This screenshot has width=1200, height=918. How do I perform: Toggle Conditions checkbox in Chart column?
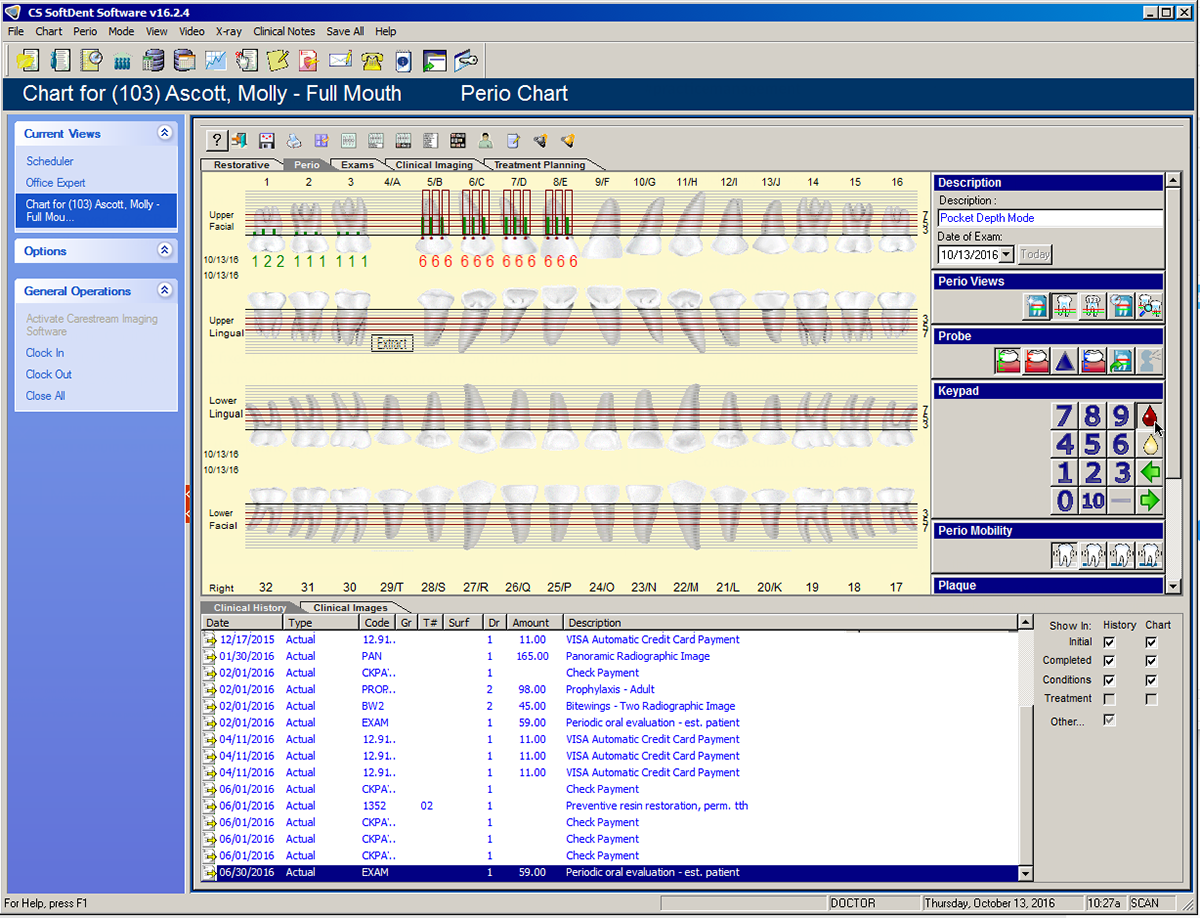coord(1151,680)
